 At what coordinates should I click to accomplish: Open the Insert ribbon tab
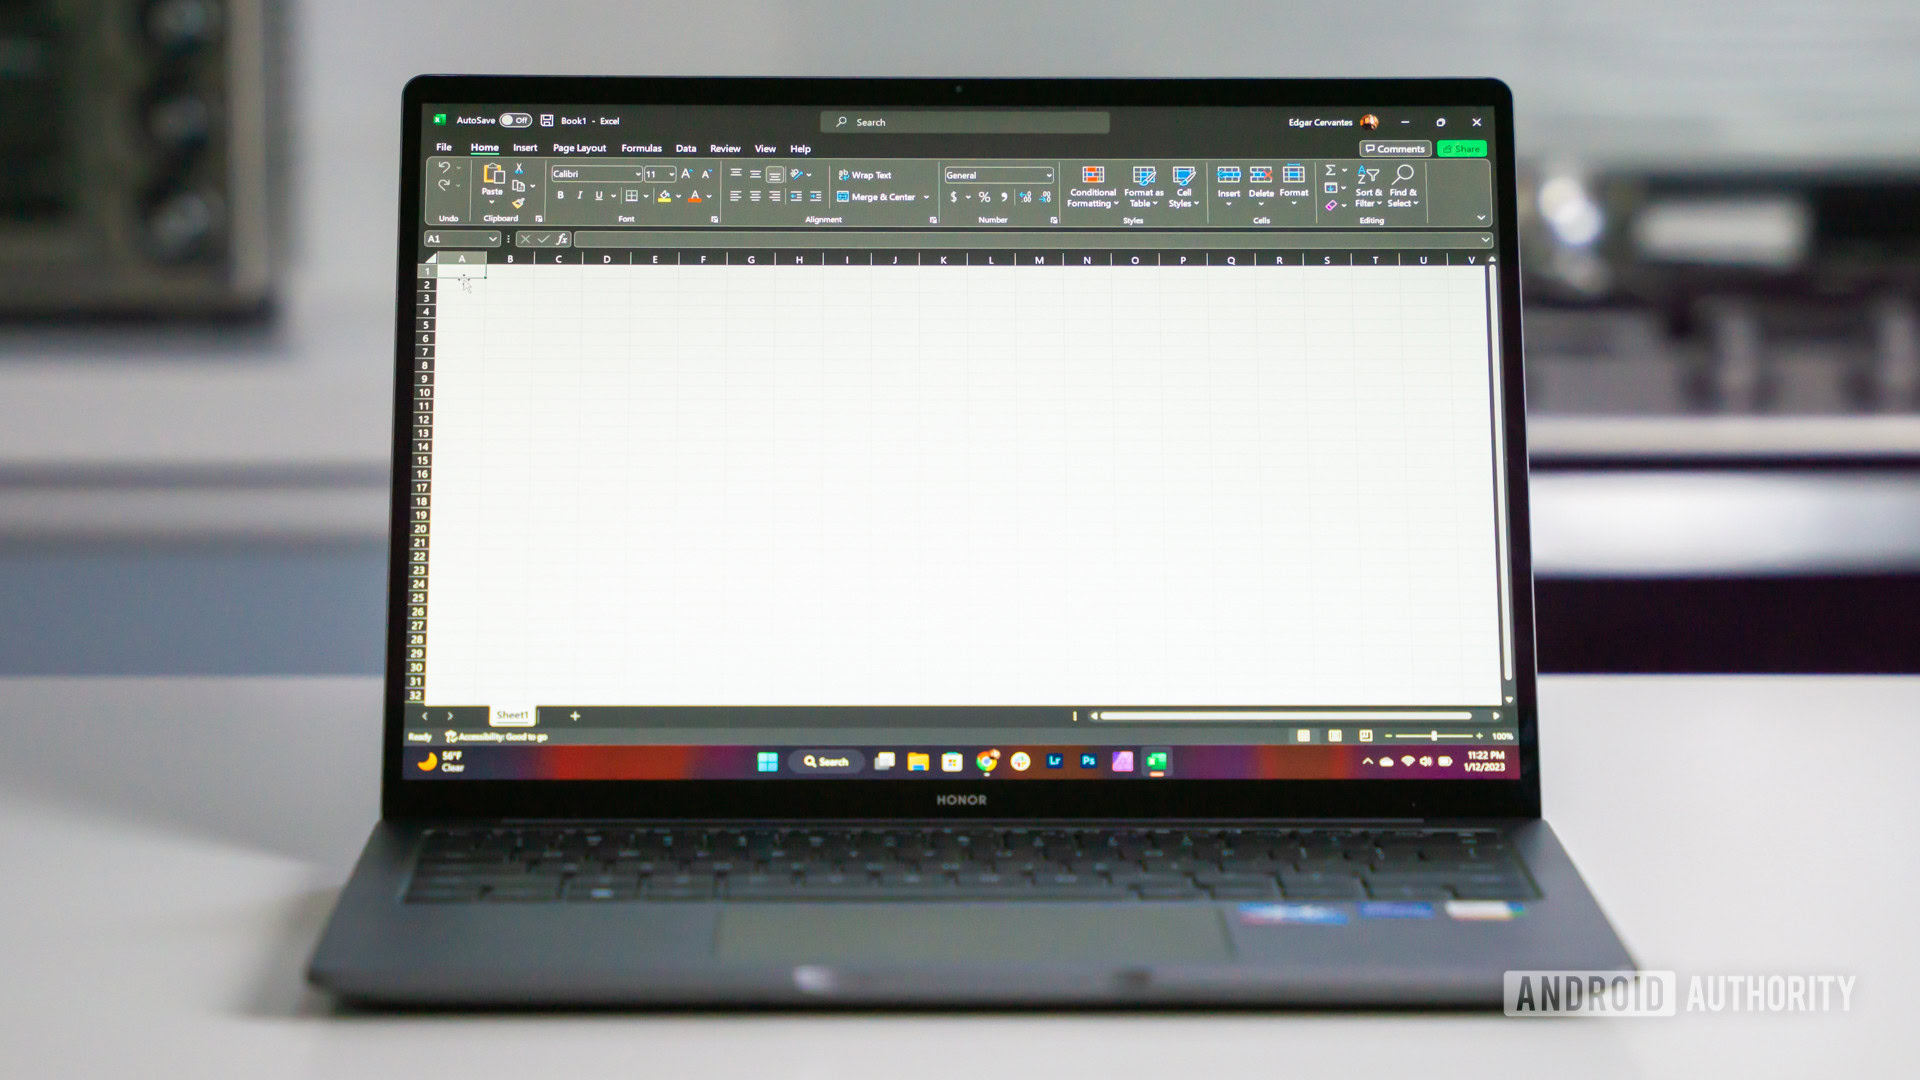525,148
